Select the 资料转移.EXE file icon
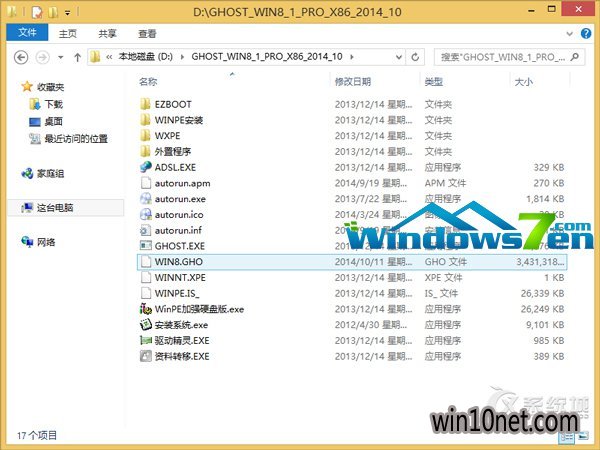This screenshot has height=450, width=600. tap(146, 356)
